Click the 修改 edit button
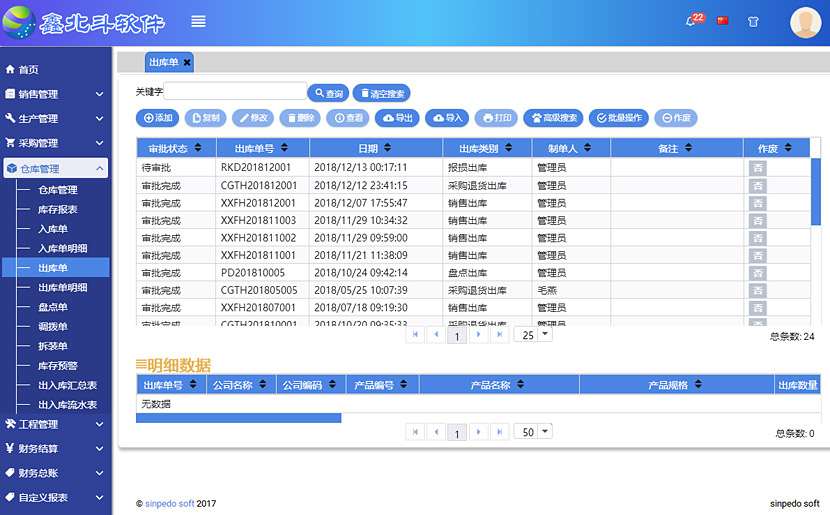 tap(253, 118)
